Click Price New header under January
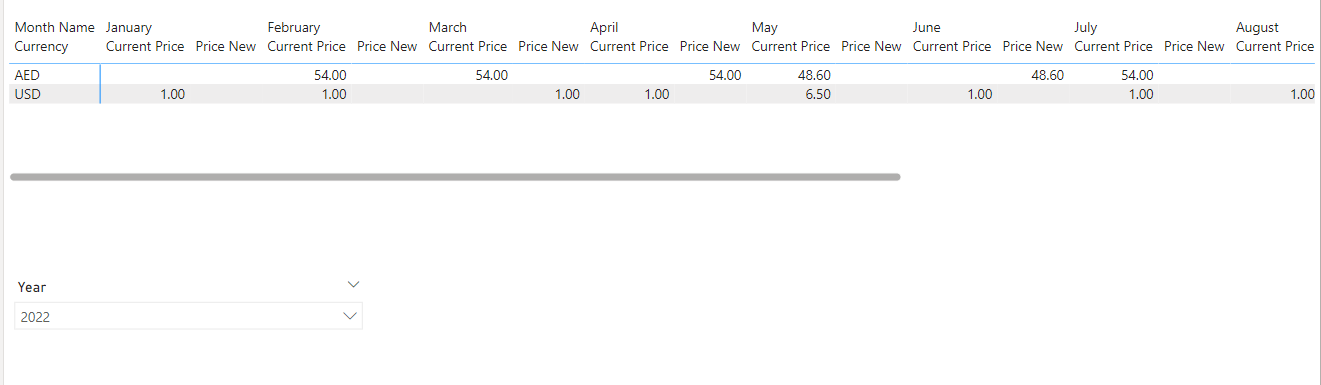Viewport: 1321px width, 385px height. (x=226, y=46)
